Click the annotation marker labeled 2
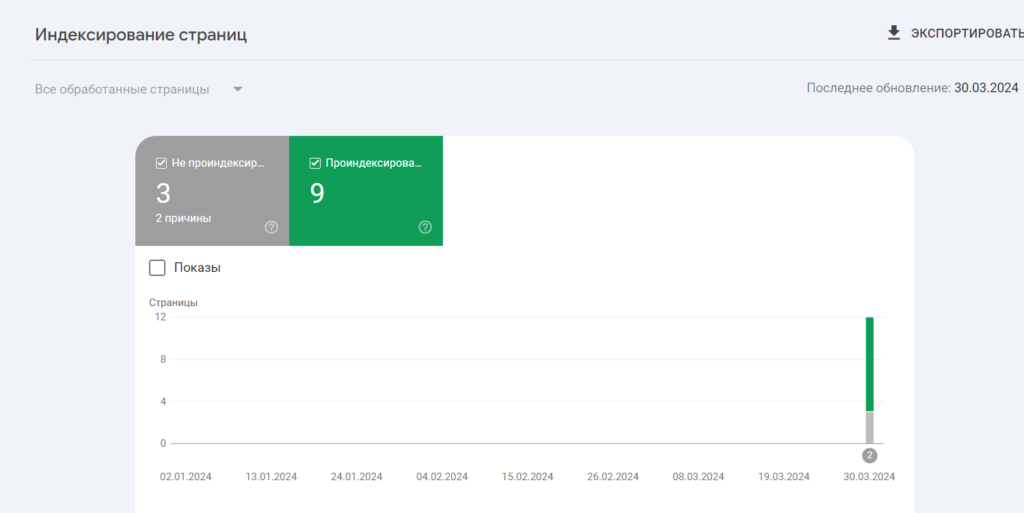The height and width of the screenshot is (513, 1024). [x=869, y=456]
